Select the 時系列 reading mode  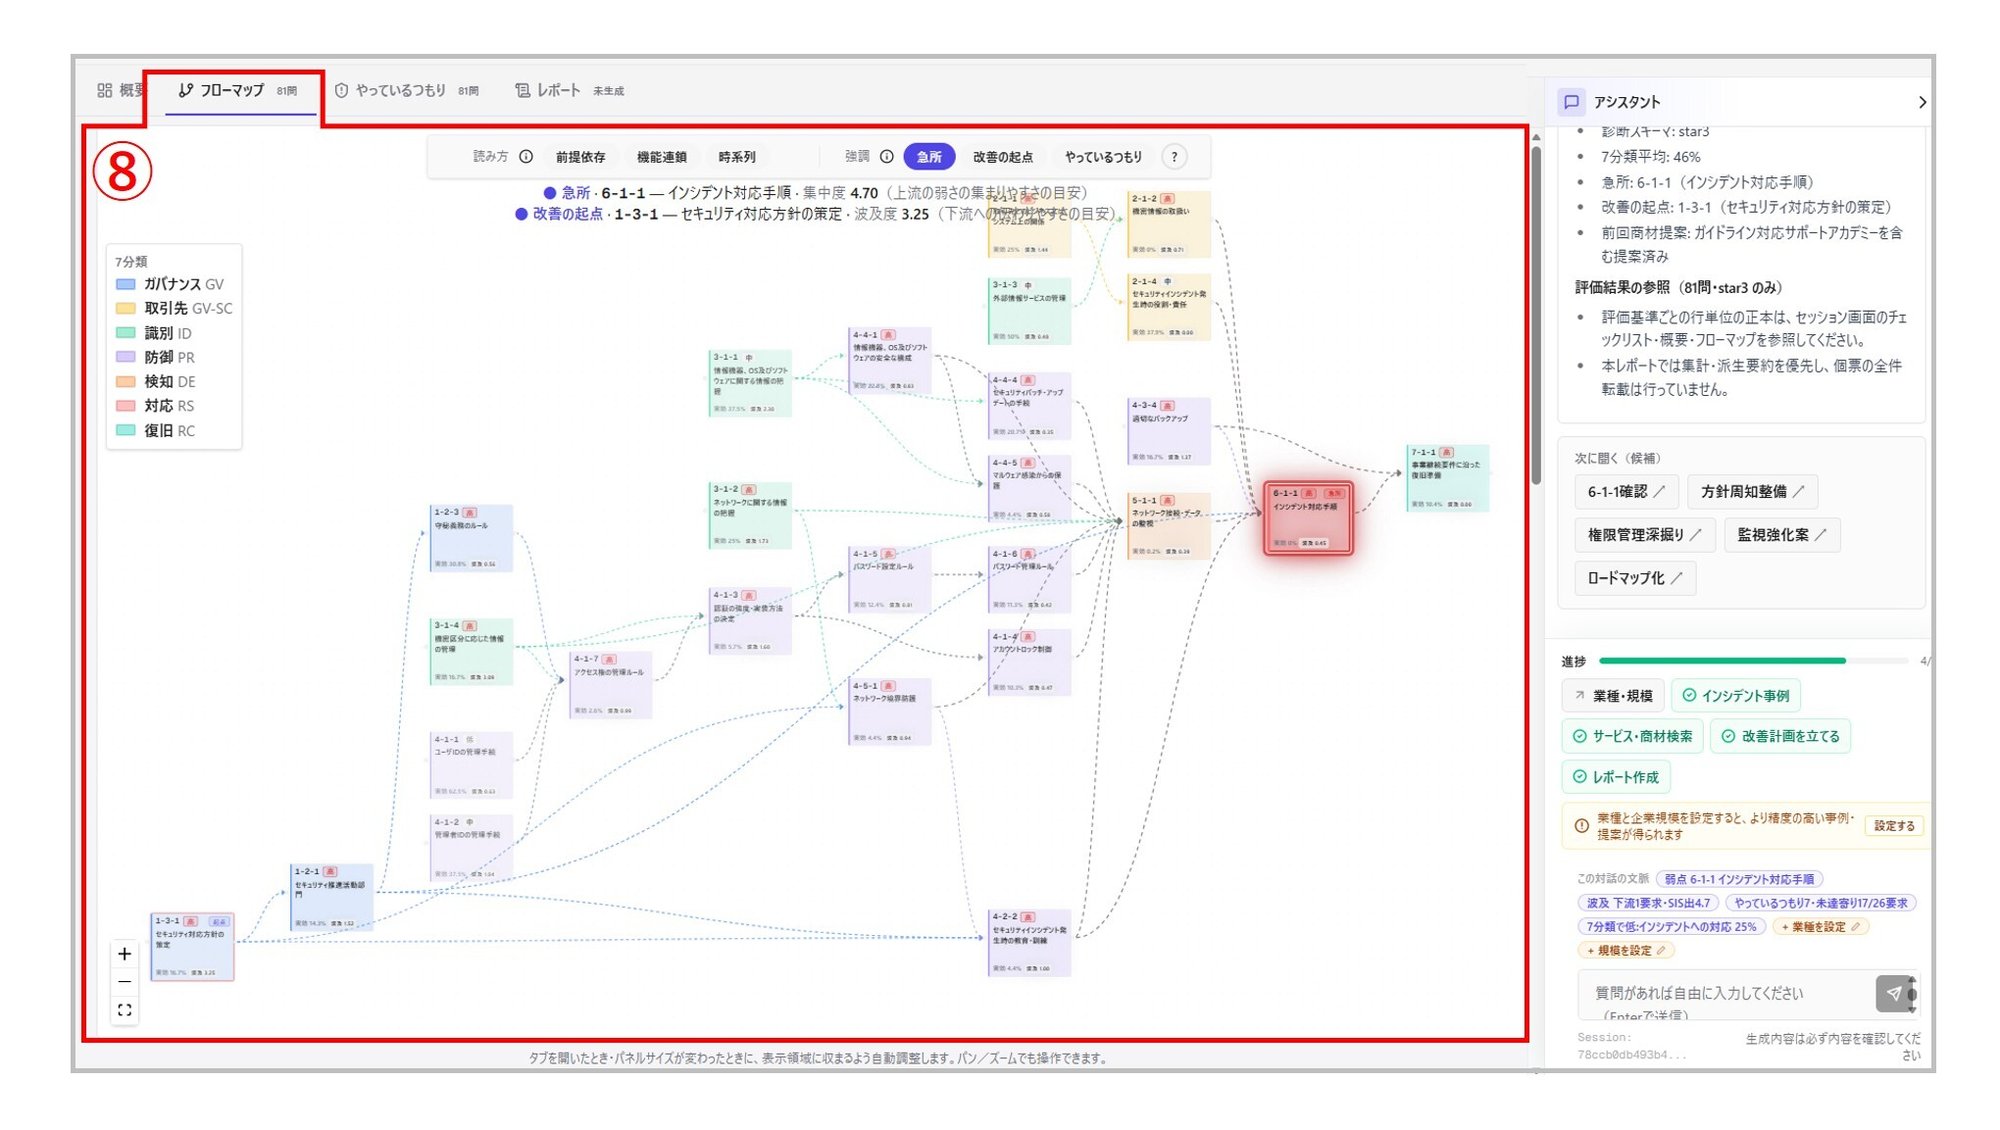[x=737, y=157]
